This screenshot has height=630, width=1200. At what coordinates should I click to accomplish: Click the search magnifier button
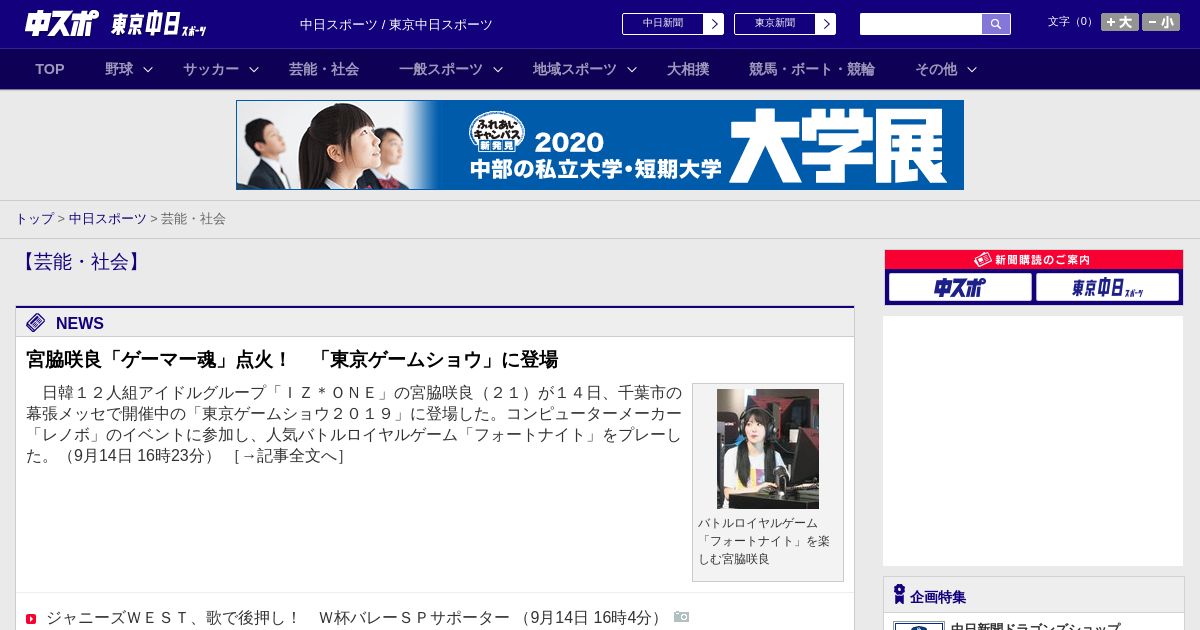tap(996, 24)
